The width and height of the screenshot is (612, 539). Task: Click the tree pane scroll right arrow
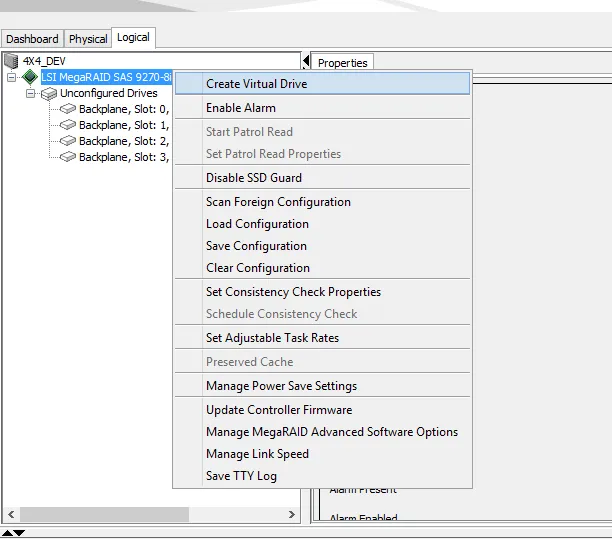click(x=292, y=514)
